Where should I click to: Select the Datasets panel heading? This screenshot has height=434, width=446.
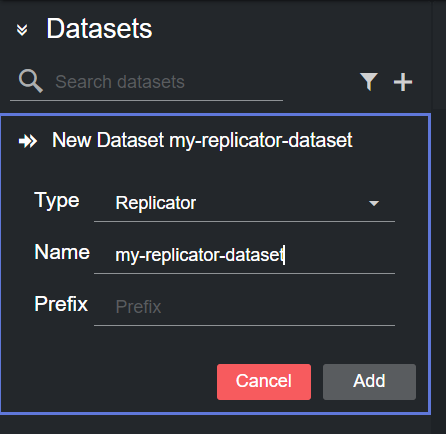click(99, 29)
